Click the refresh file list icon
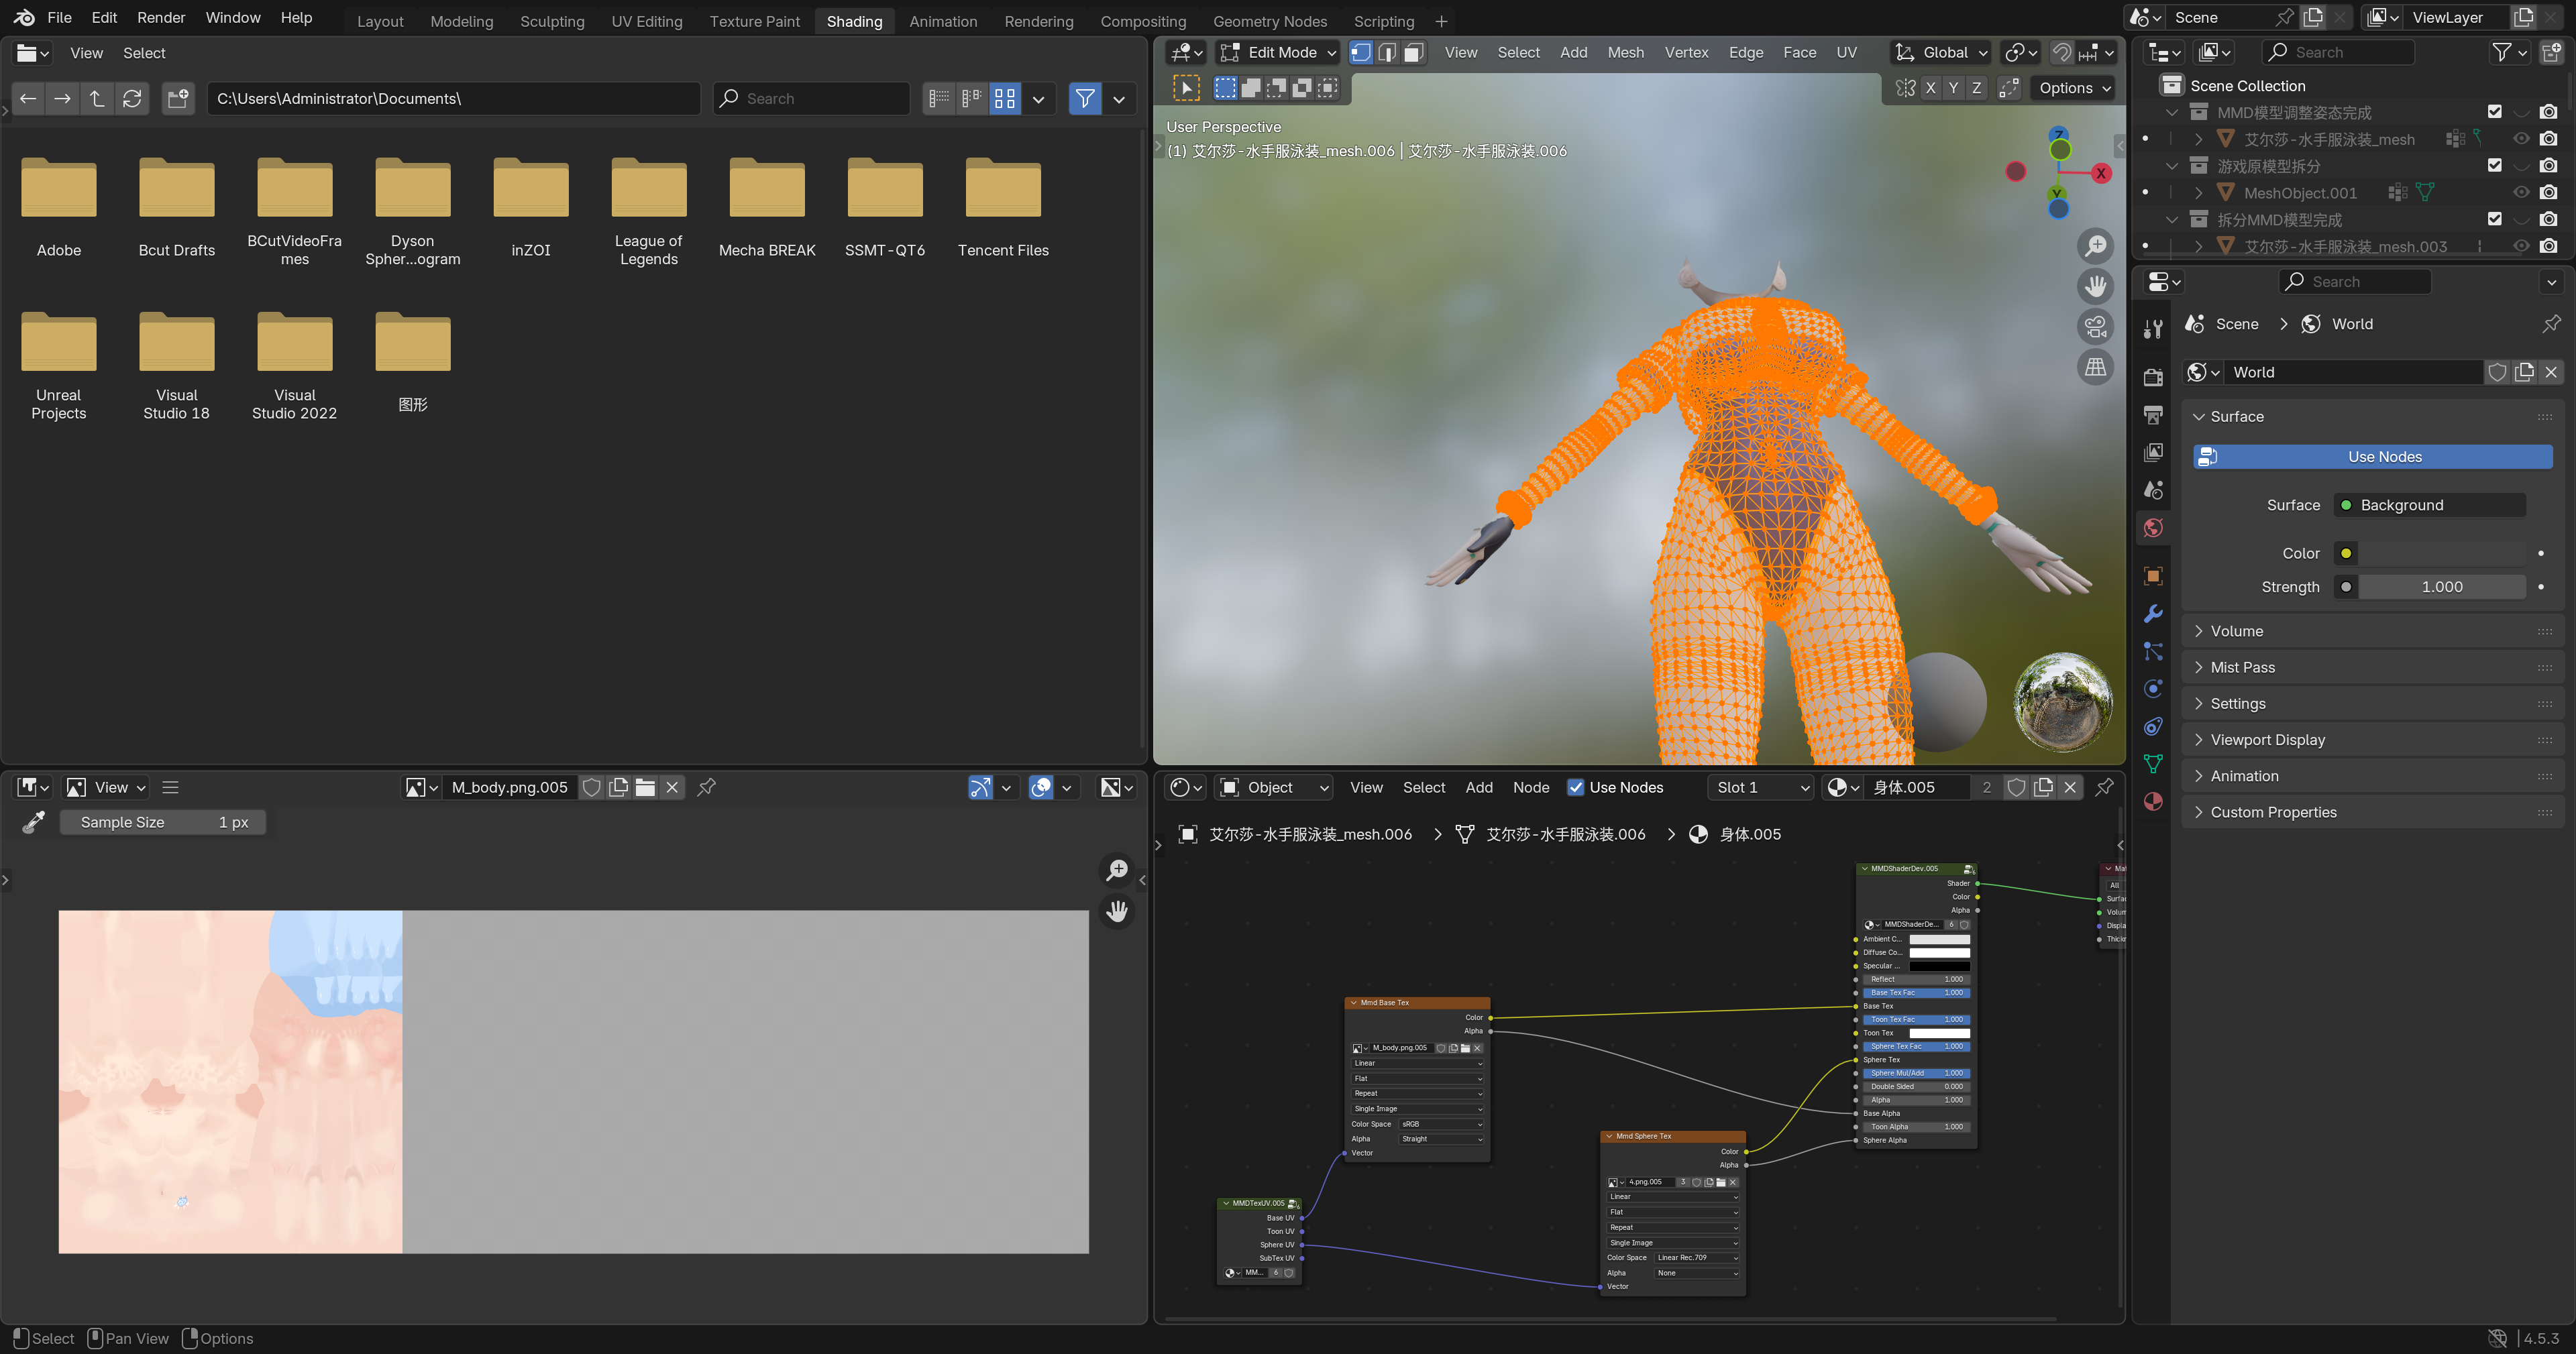 click(x=132, y=98)
